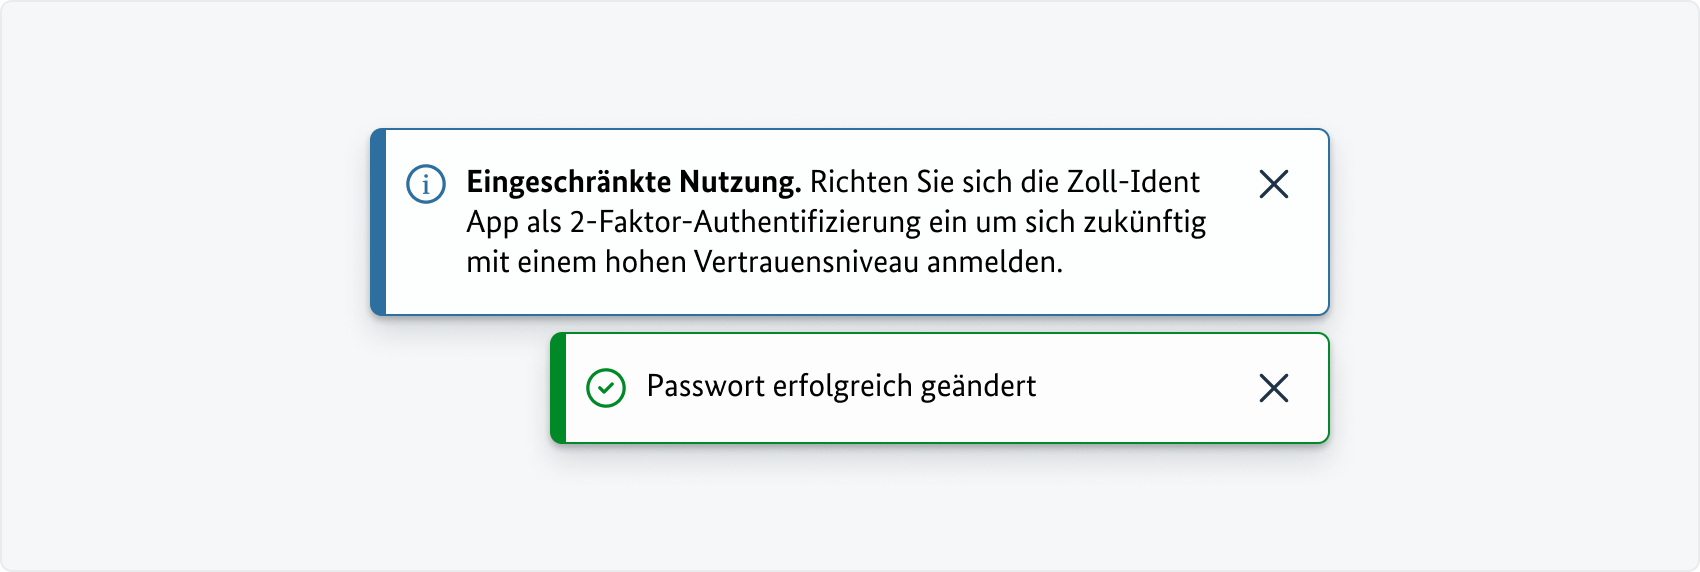Click the word "als" after "App"
The height and width of the screenshot is (572, 1700).
(x=544, y=222)
